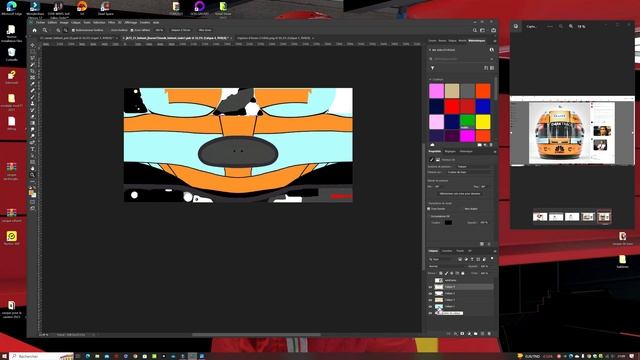Select the Brush tool
The image size is (640, 360).
point(33,97)
